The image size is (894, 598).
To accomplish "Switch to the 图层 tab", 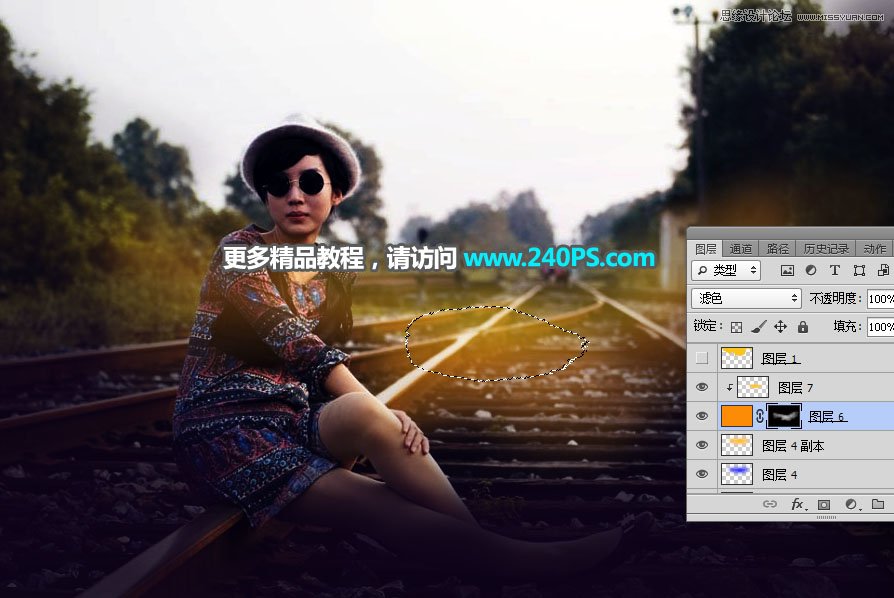I will click(x=705, y=249).
